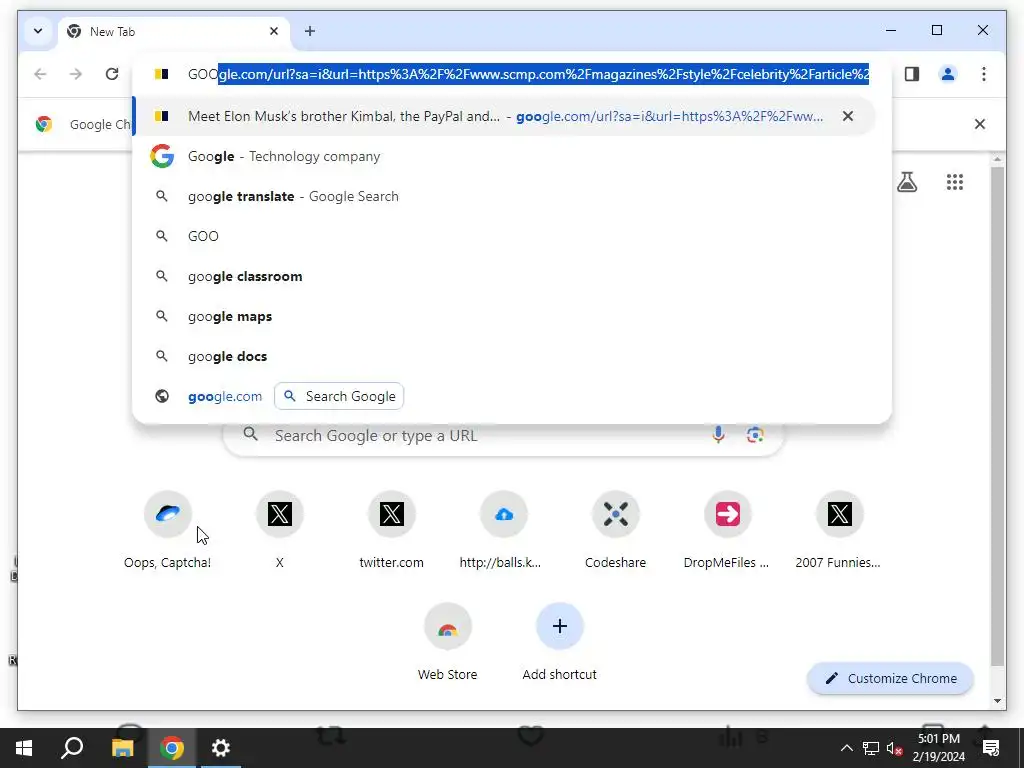Screen dimensions: 1024x768
Task: Open Windows taskbar search
Action: (x=72, y=748)
